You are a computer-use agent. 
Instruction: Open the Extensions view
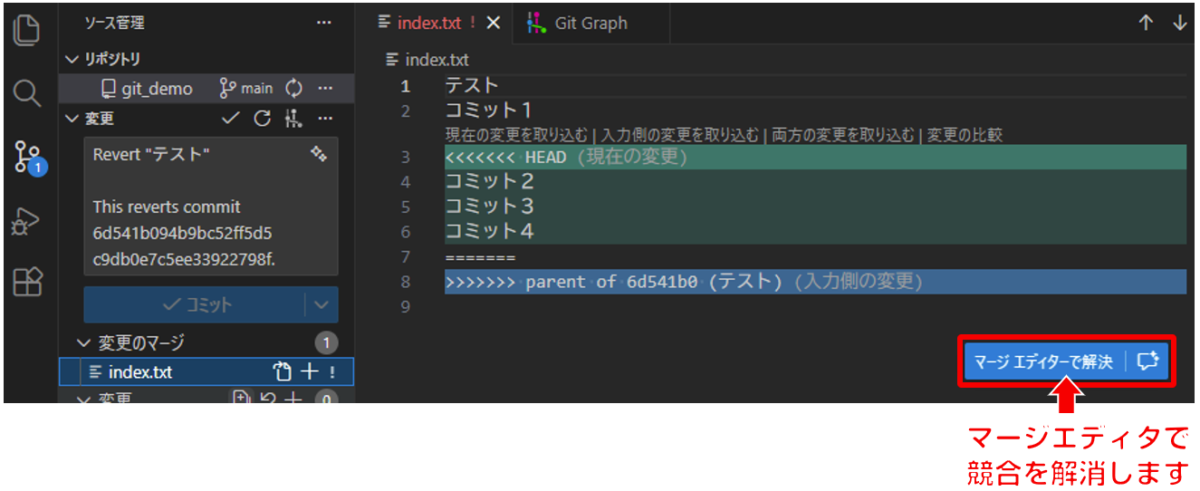pyautogui.click(x=27, y=284)
